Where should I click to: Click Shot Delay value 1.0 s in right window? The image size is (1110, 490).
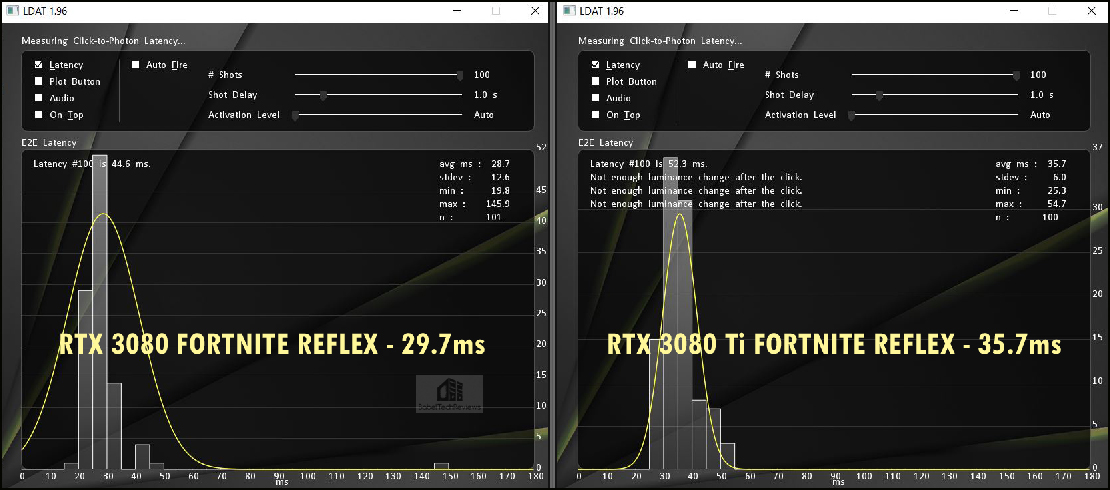1041,95
